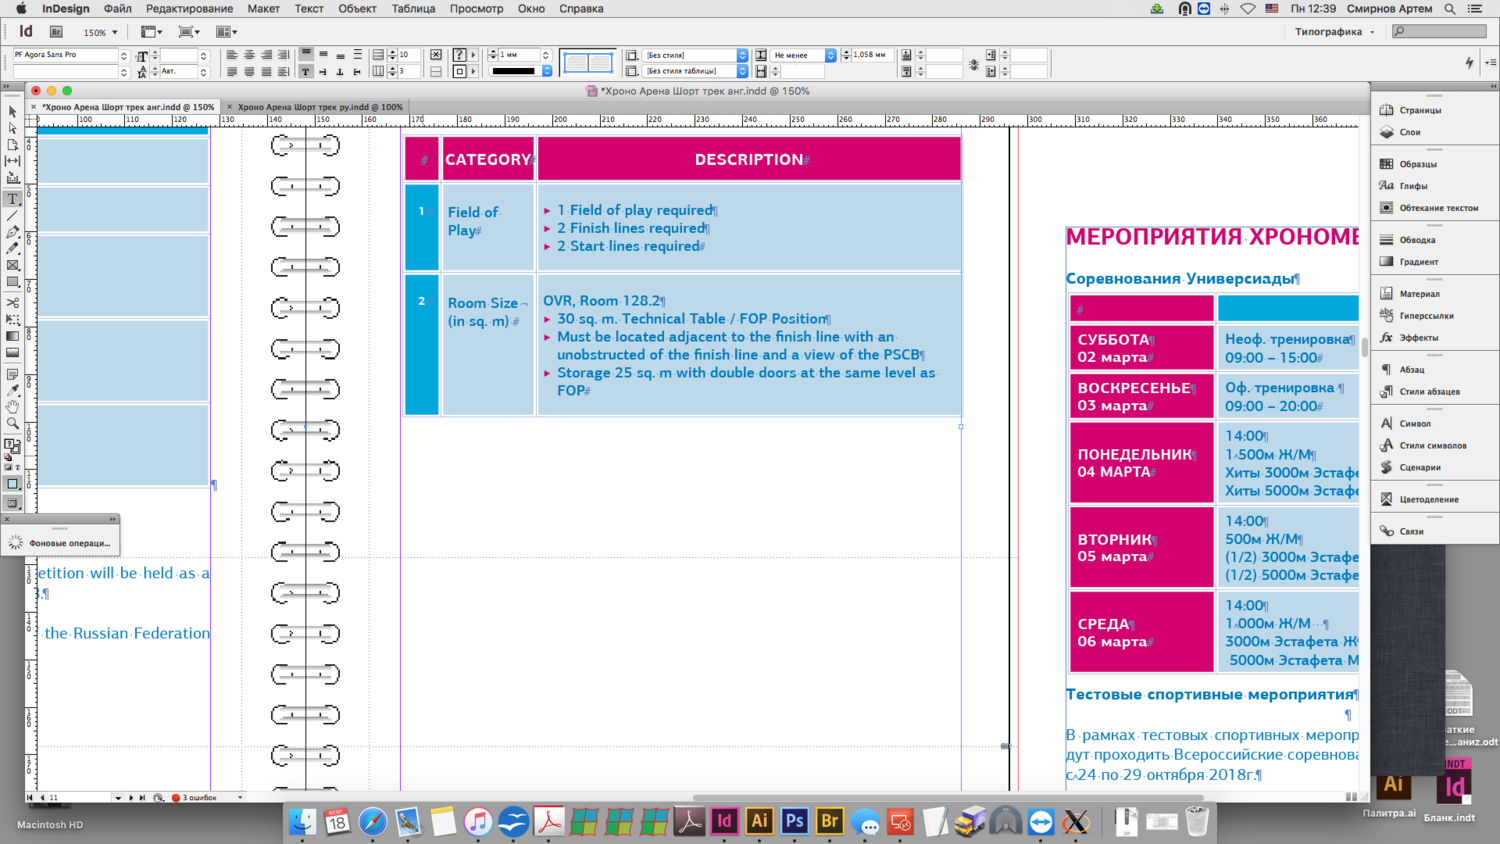Click the row height field showing 1,058 мм
Image resolution: width=1500 pixels, height=844 pixels.
tap(872, 55)
